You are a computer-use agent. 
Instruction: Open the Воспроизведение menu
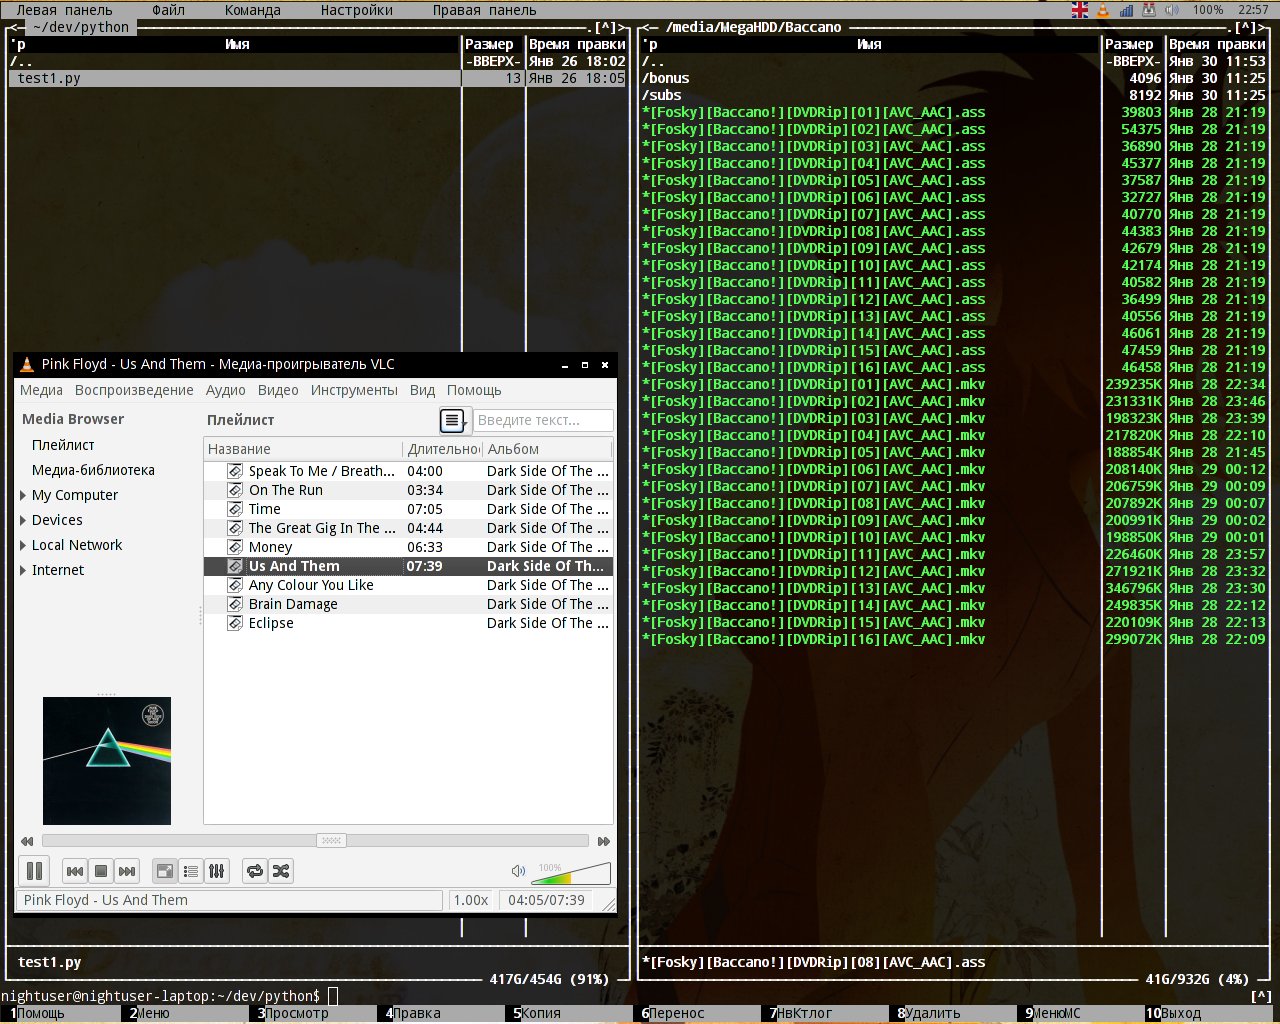[134, 390]
